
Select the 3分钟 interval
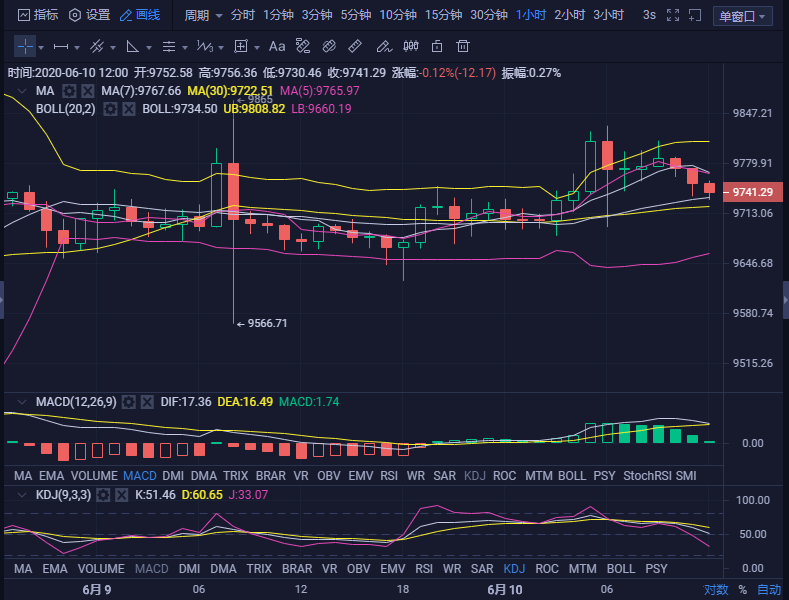pyautogui.click(x=317, y=15)
